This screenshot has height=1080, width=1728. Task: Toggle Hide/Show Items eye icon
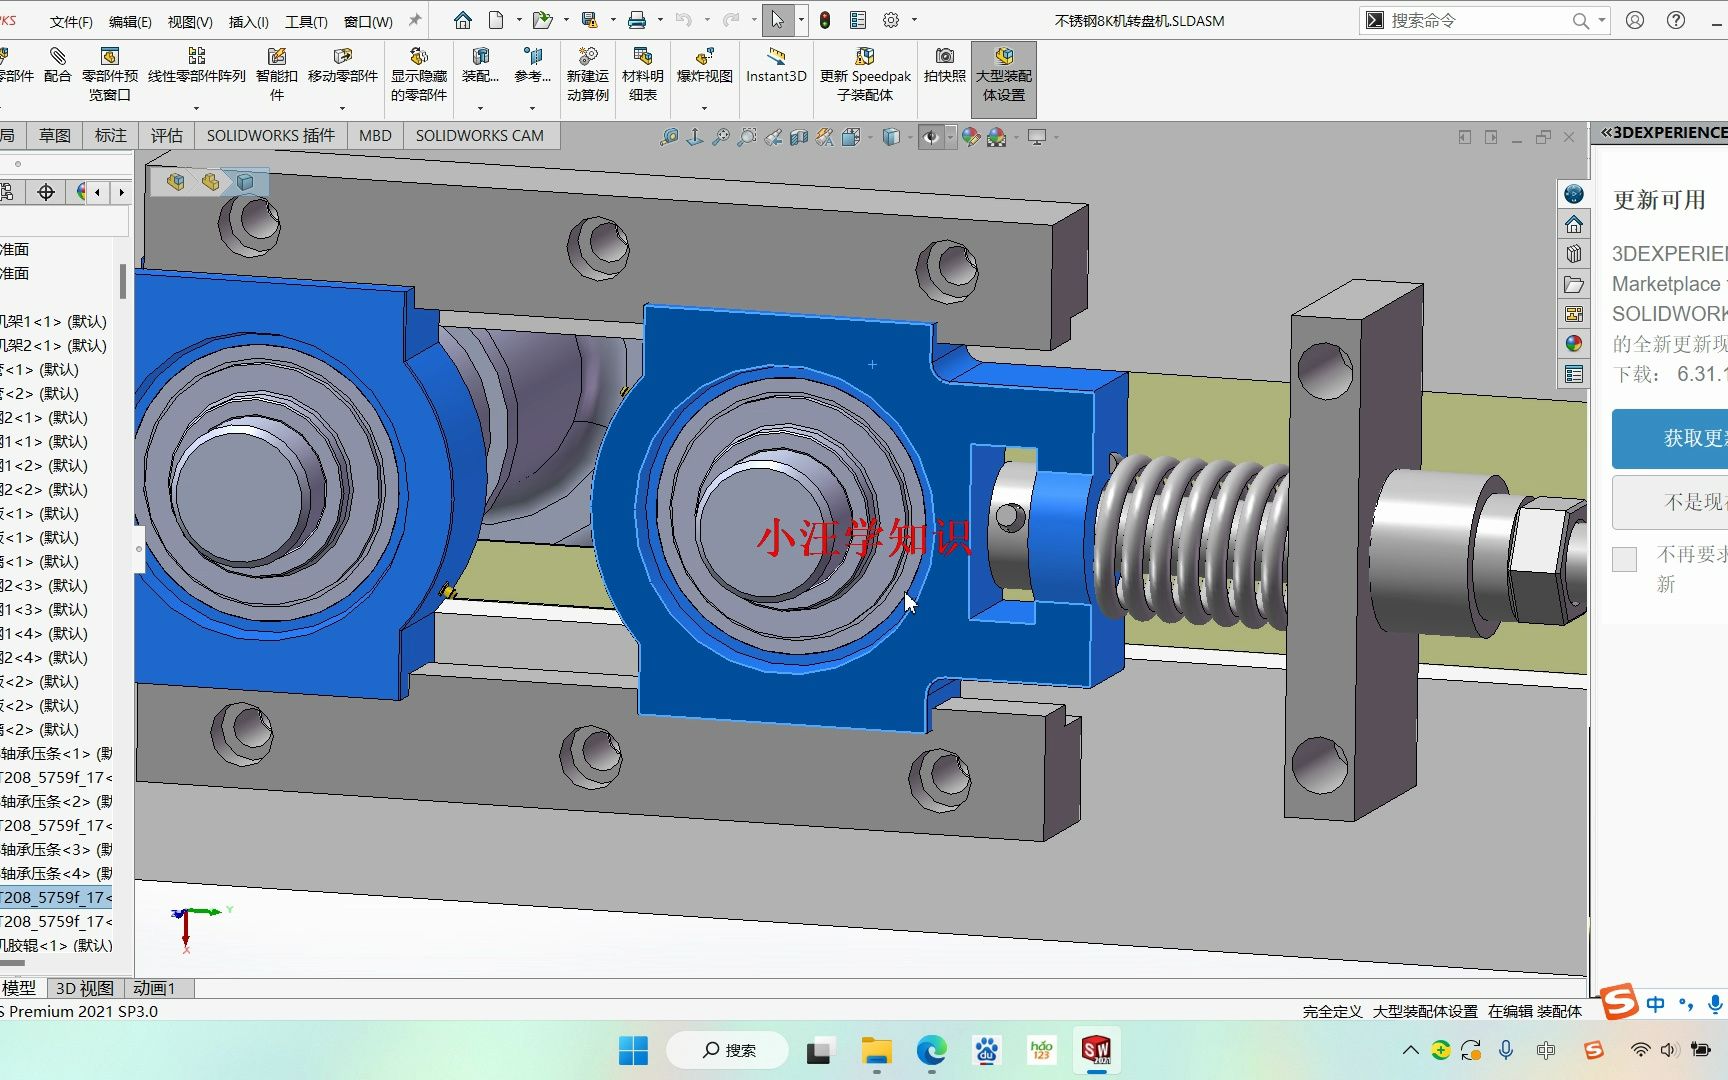(x=931, y=137)
